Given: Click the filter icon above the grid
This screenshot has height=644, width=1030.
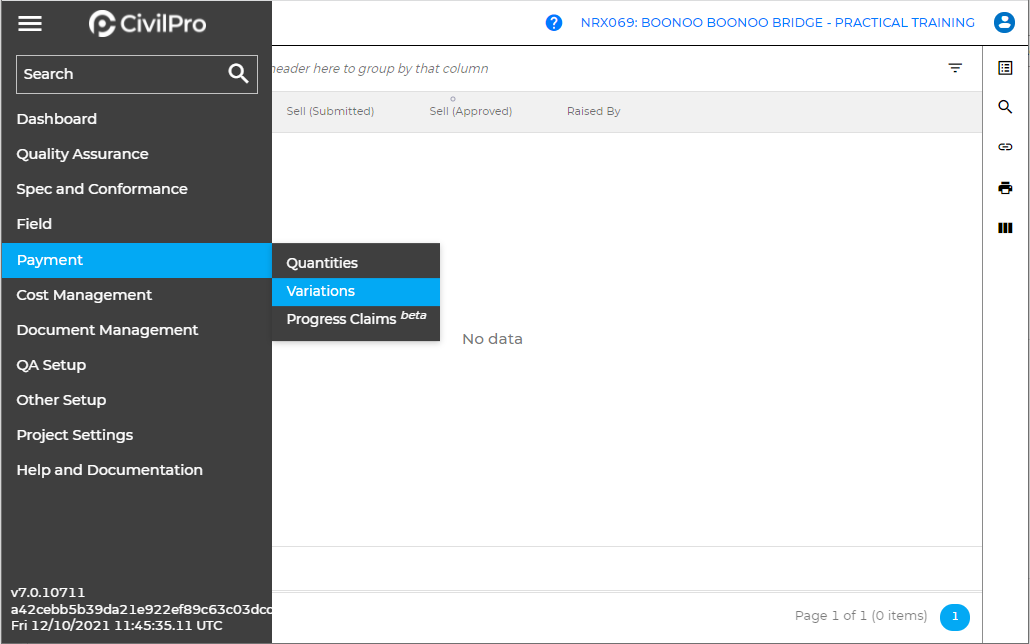Looking at the screenshot, I should click(955, 68).
